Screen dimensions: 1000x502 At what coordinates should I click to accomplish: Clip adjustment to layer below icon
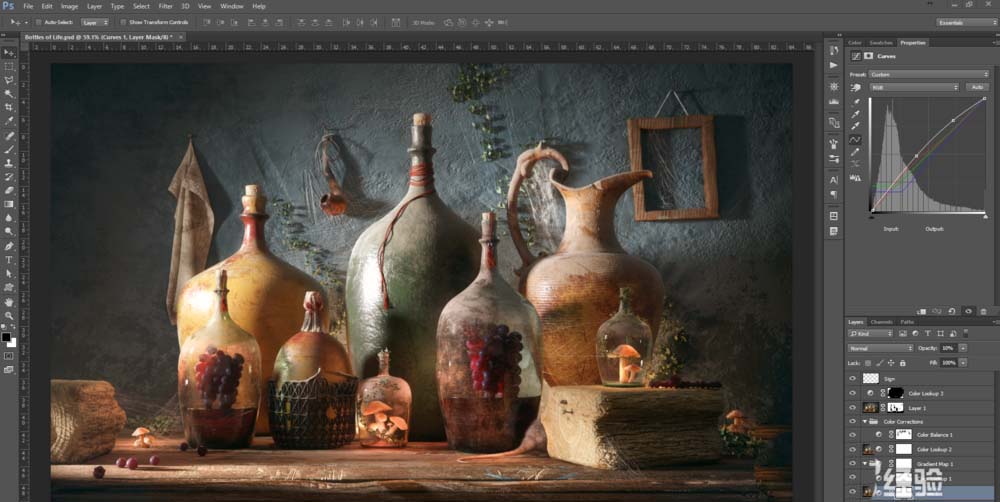coord(922,311)
